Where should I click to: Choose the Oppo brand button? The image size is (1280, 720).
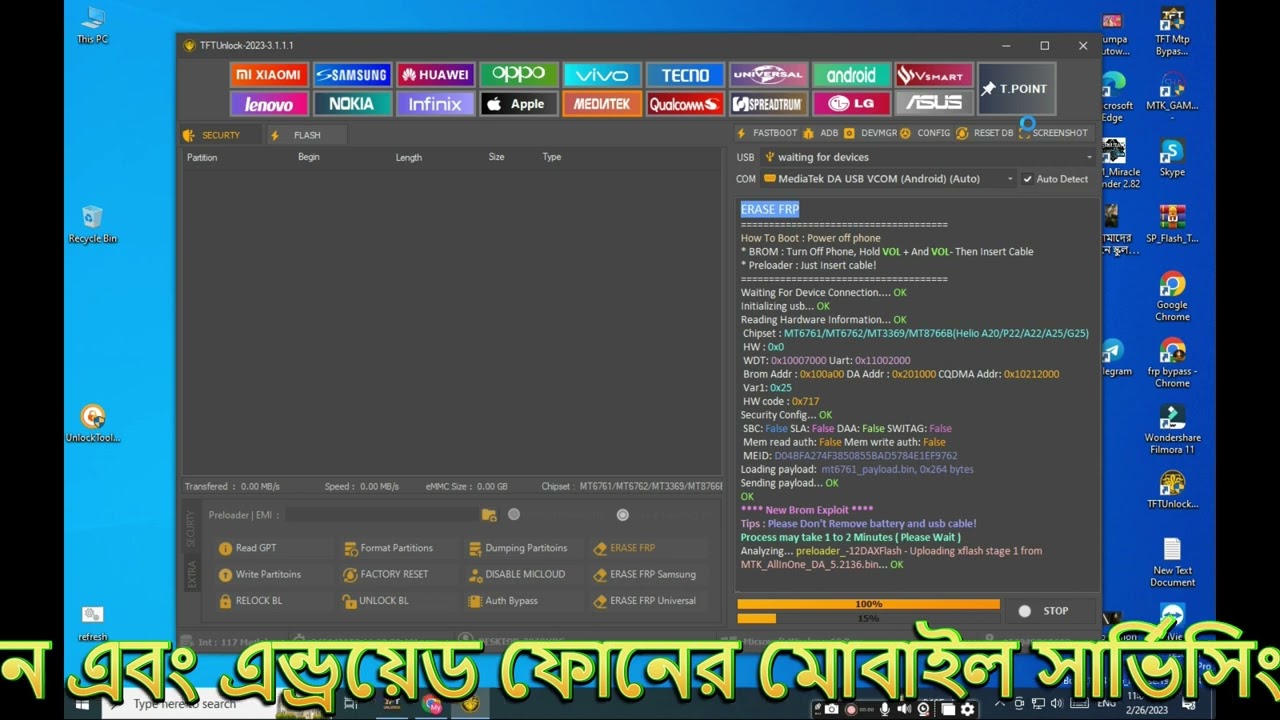pyautogui.click(x=518, y=75)
